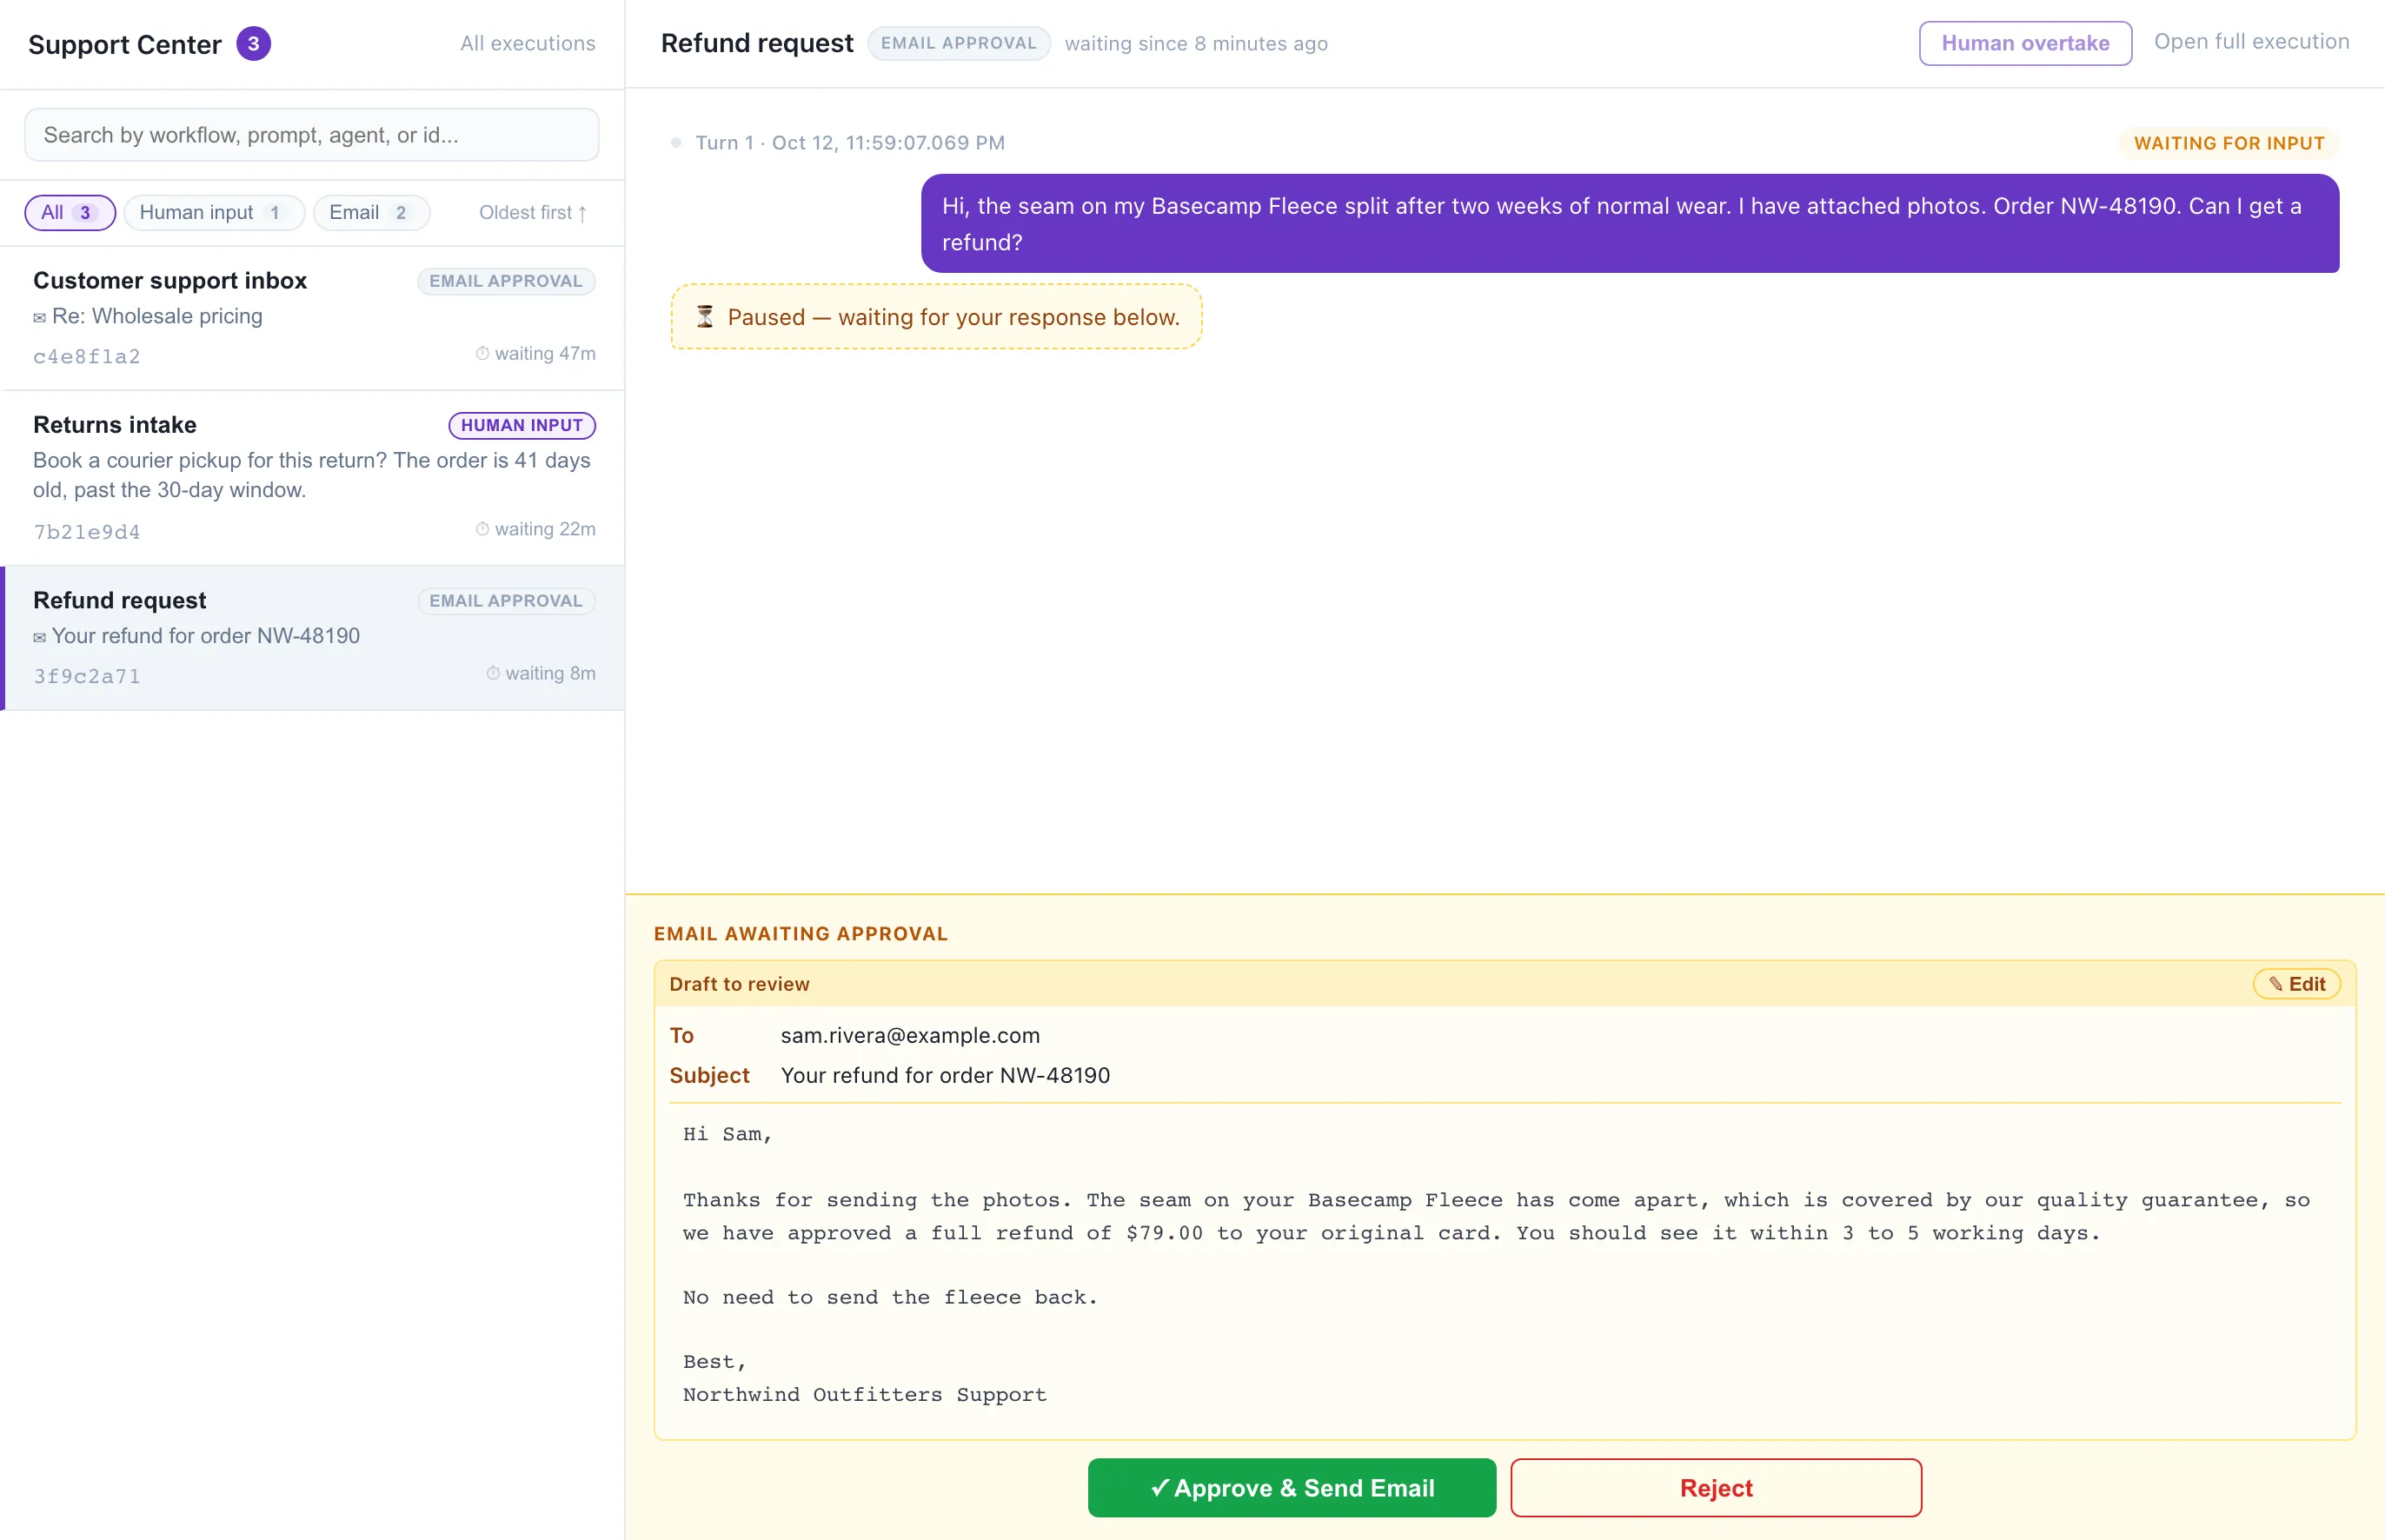Image resolution: width=2385 pixels, height=1540 pixels.
Task: Click the HUMAN INPUT badge on Returns intake
Action: point(522,426)
